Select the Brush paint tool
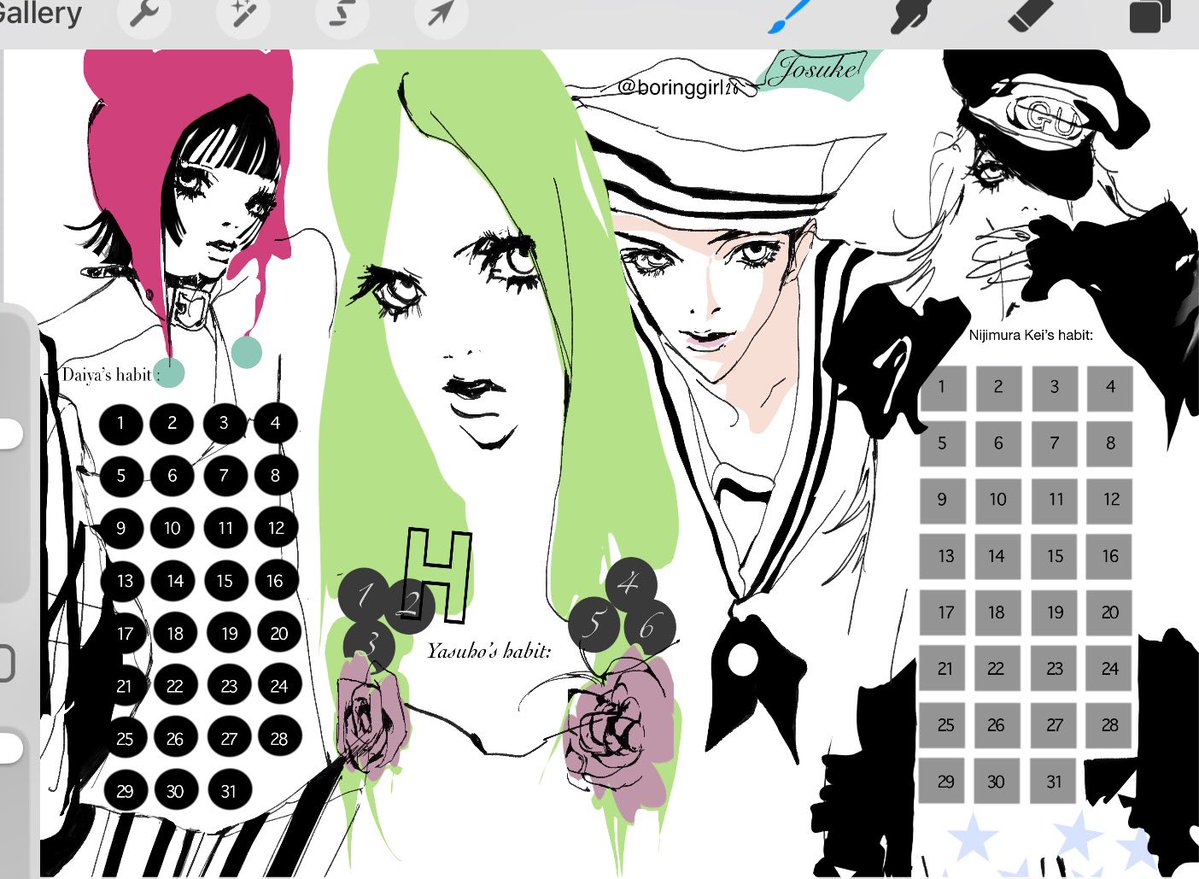 790,15
